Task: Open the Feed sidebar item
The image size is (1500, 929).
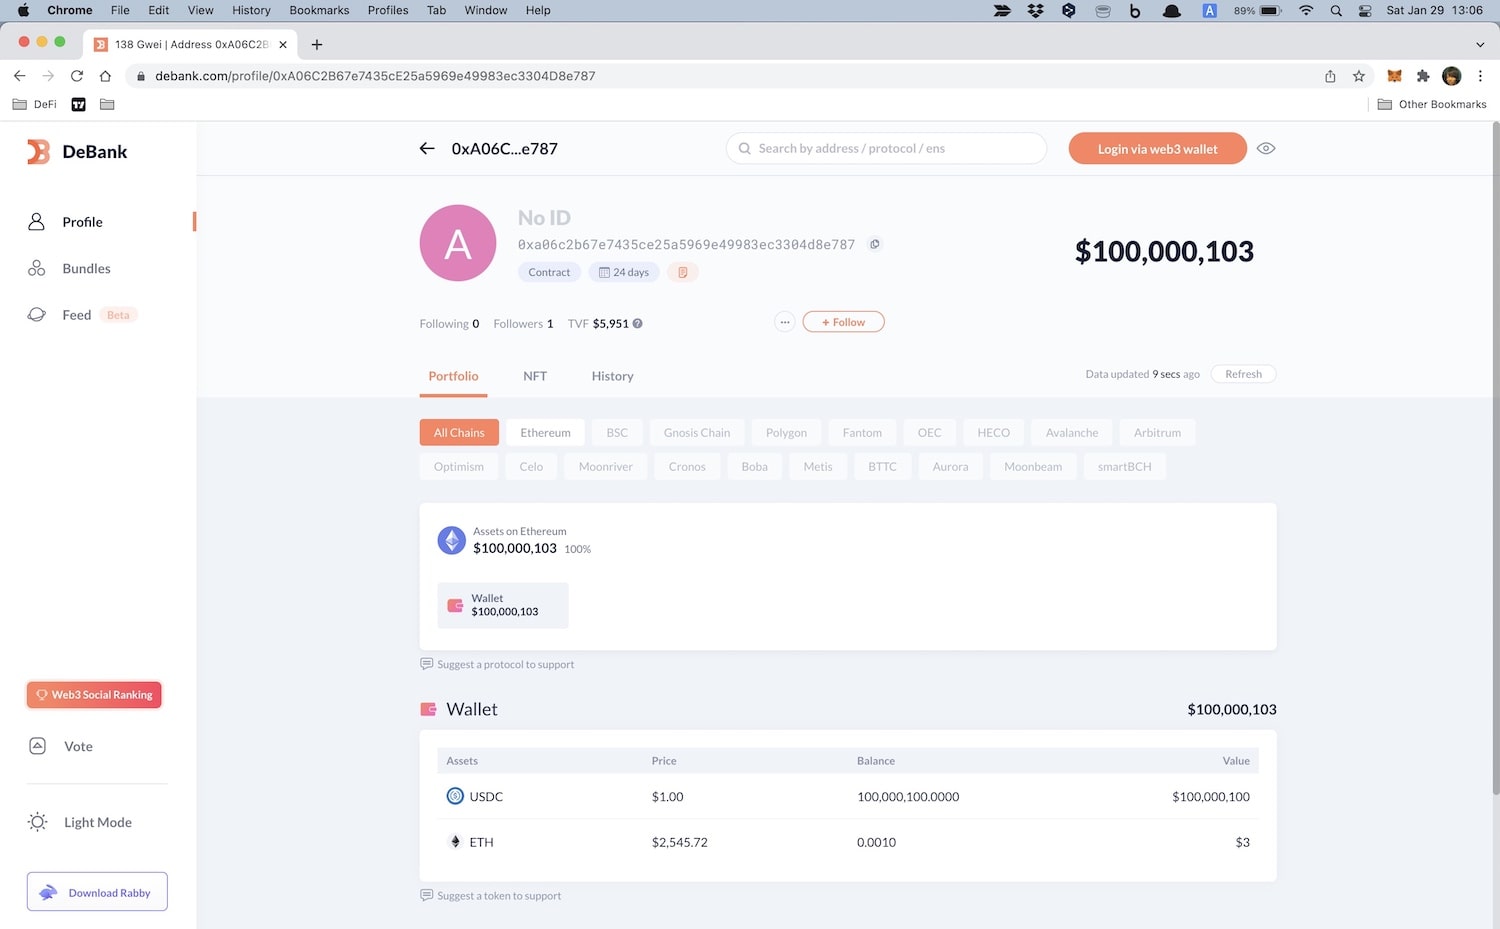Action: coord(76,315)
